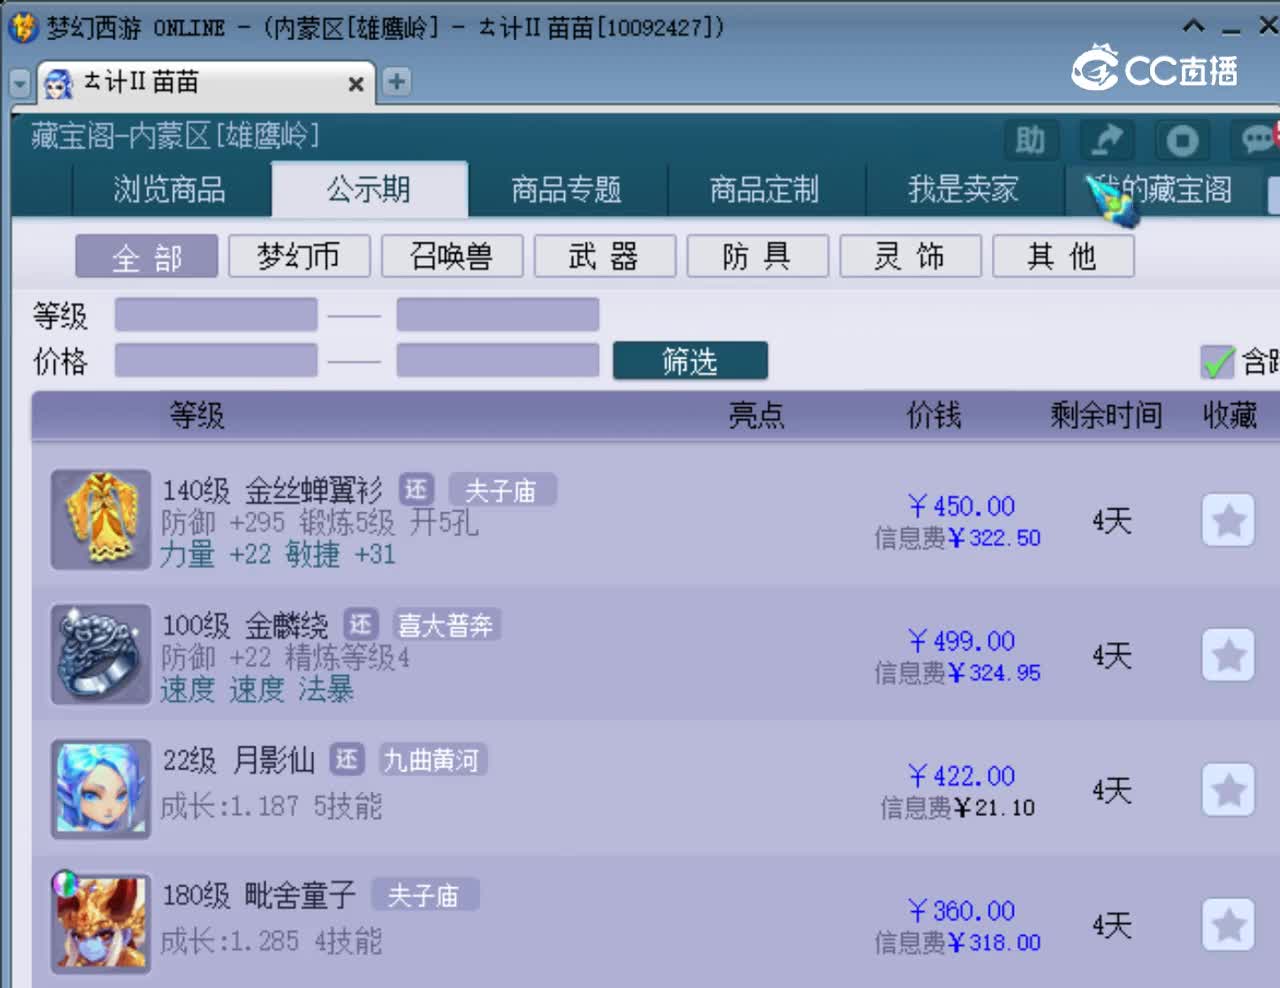This screenshot has width=1280, height=988.
Task: Toggle the star for 毗舍童子
Action: [1228, 925]
